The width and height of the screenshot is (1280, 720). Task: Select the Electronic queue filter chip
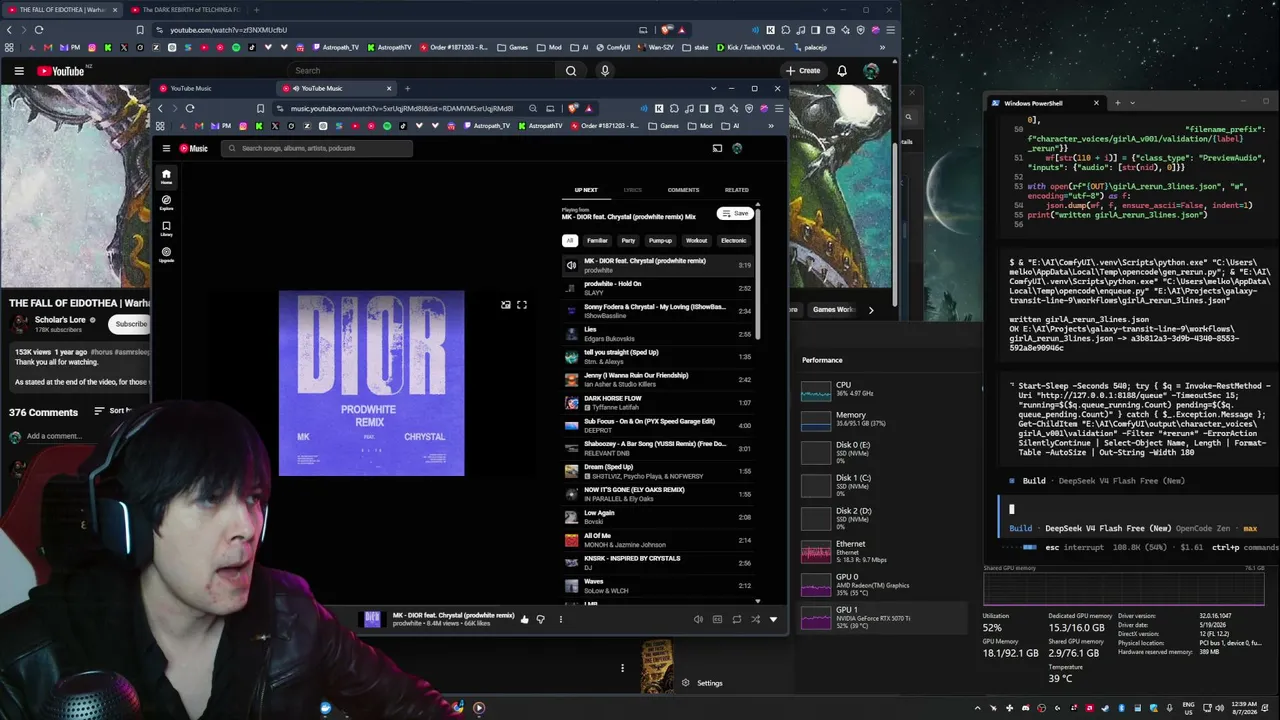(734, 241)
